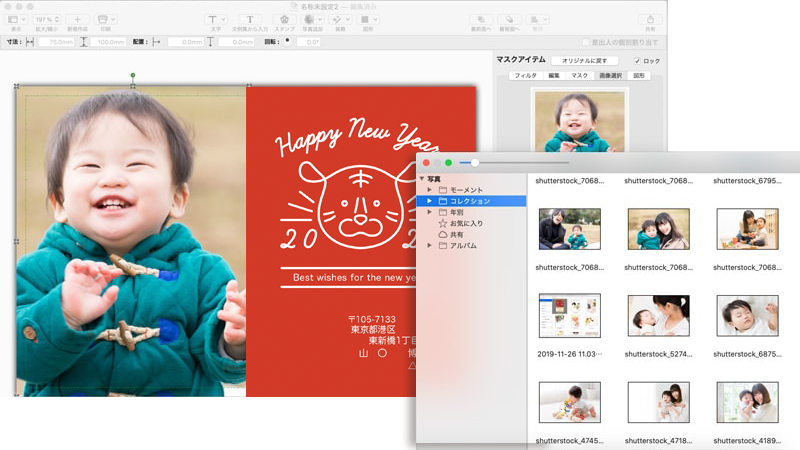Select photo of mother and child with wooden blocks
This screenshot has width=800, height=450.
coord(747,229)
